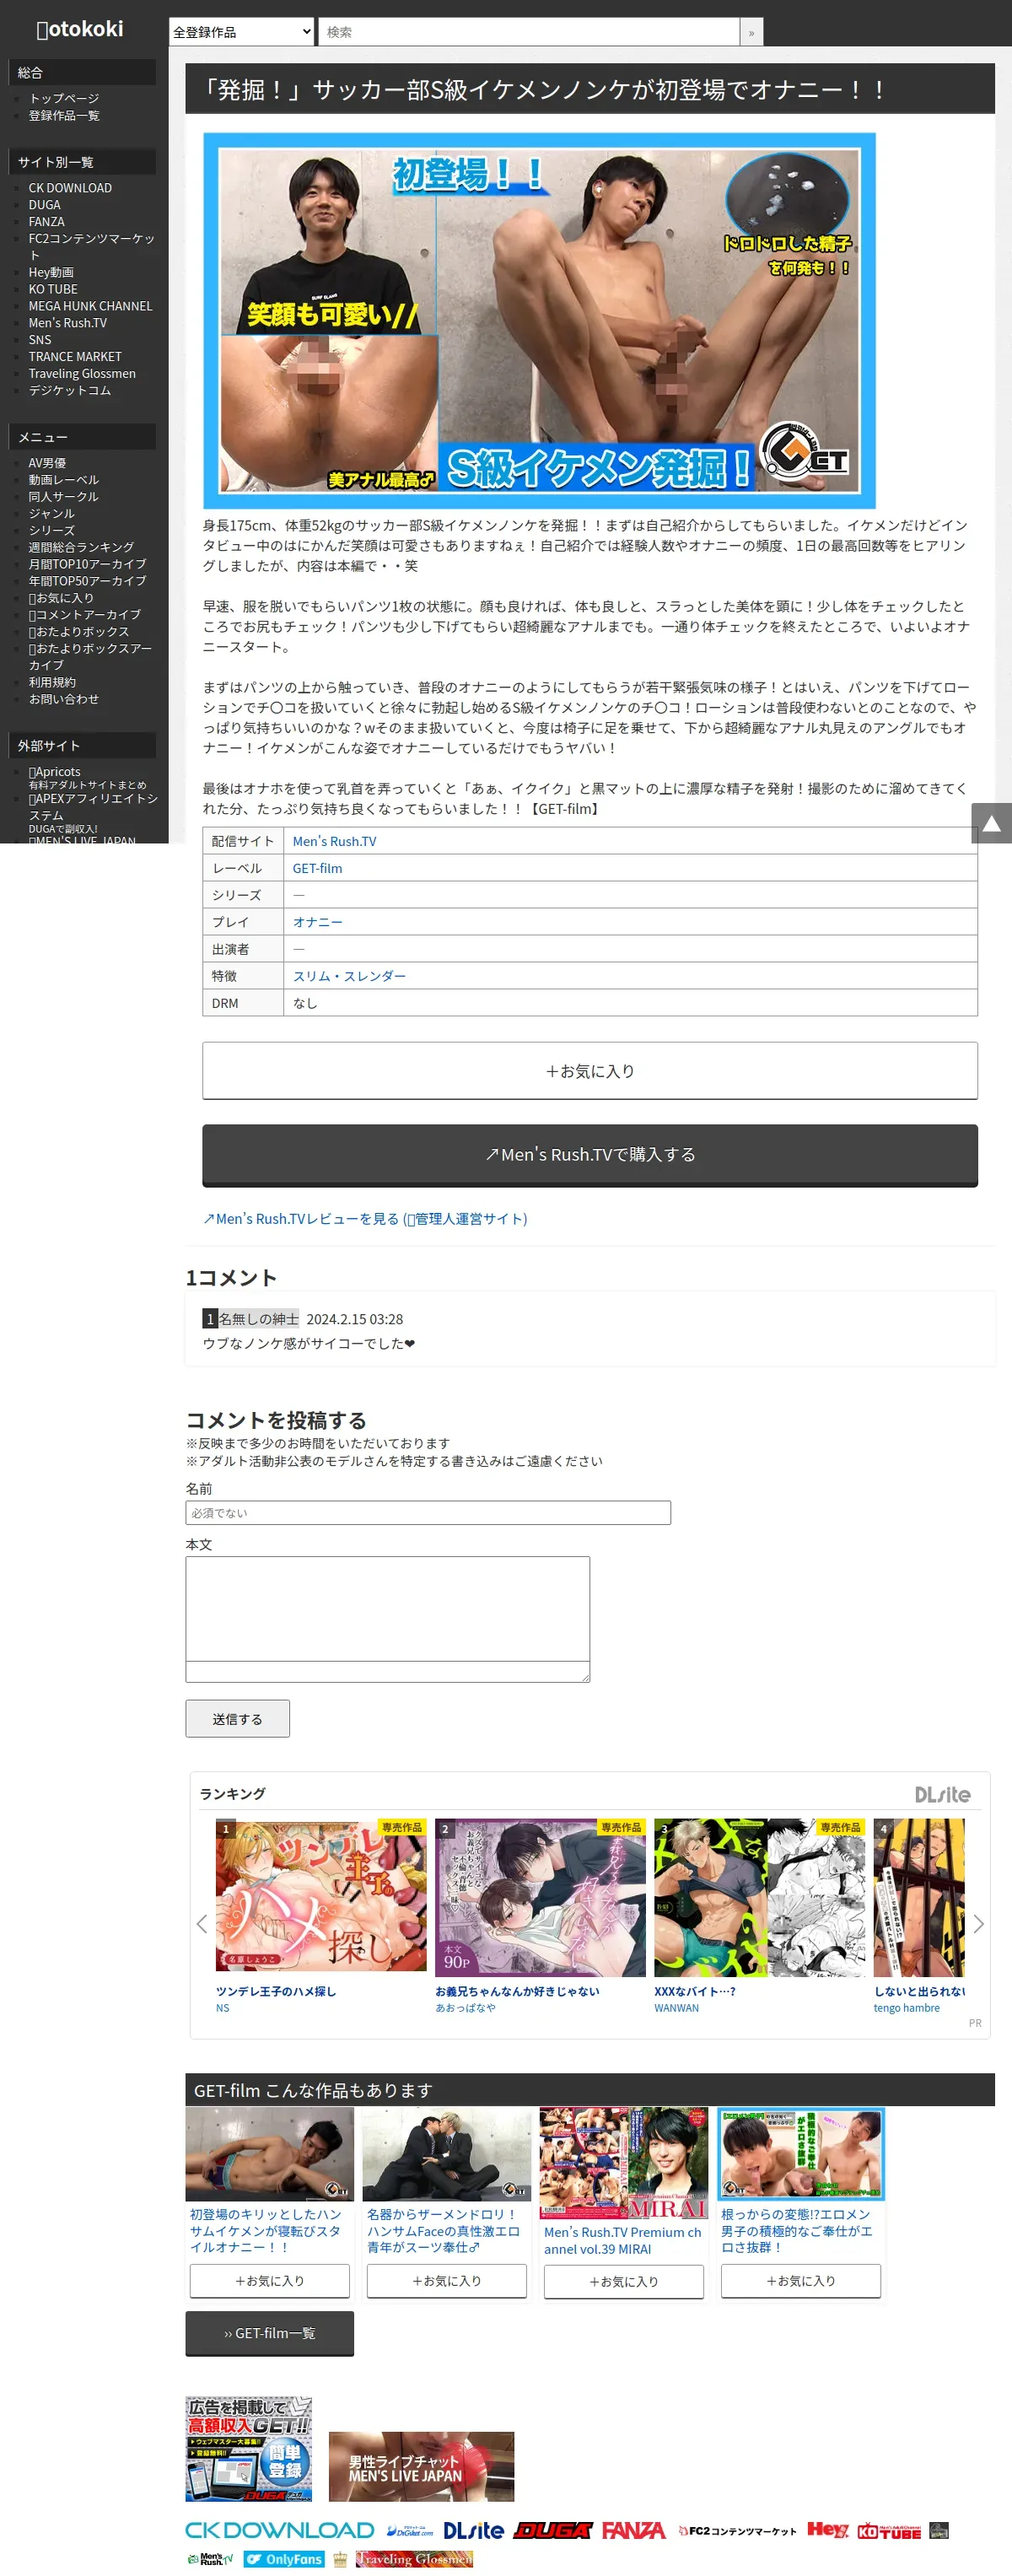Open 登録作品一覧 in sidebar
1012x2576 pixels.
(64, 115)
